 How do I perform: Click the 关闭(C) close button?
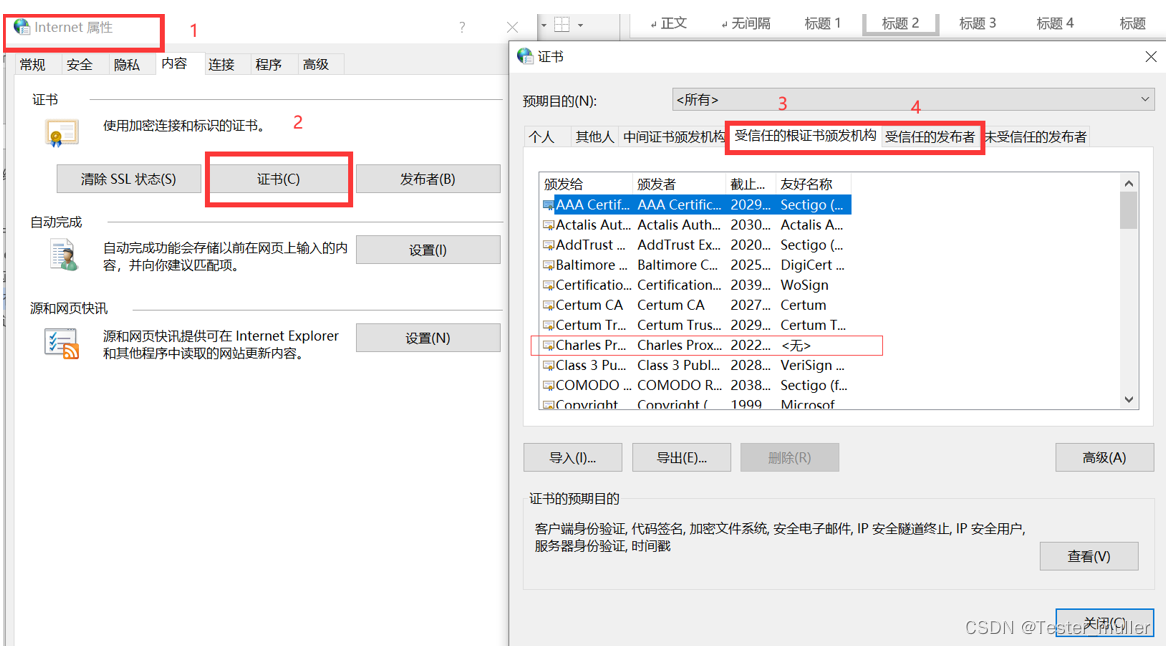click(1104, 623)
